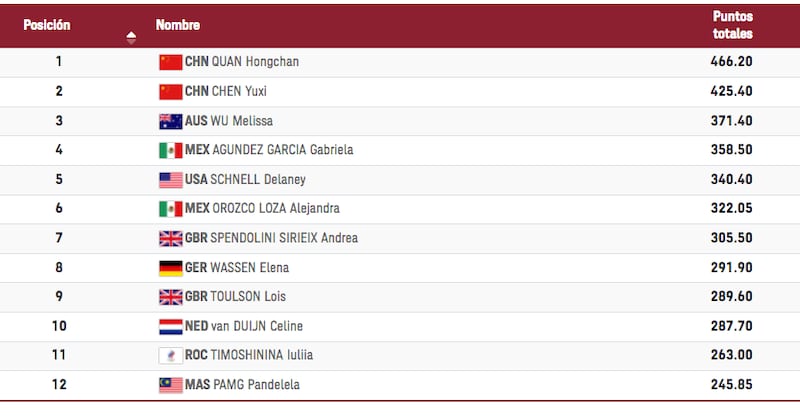The height and width of the screenshot is (420, 800).
Task: Select the Posición column header
Action: (x=46, y=25)
